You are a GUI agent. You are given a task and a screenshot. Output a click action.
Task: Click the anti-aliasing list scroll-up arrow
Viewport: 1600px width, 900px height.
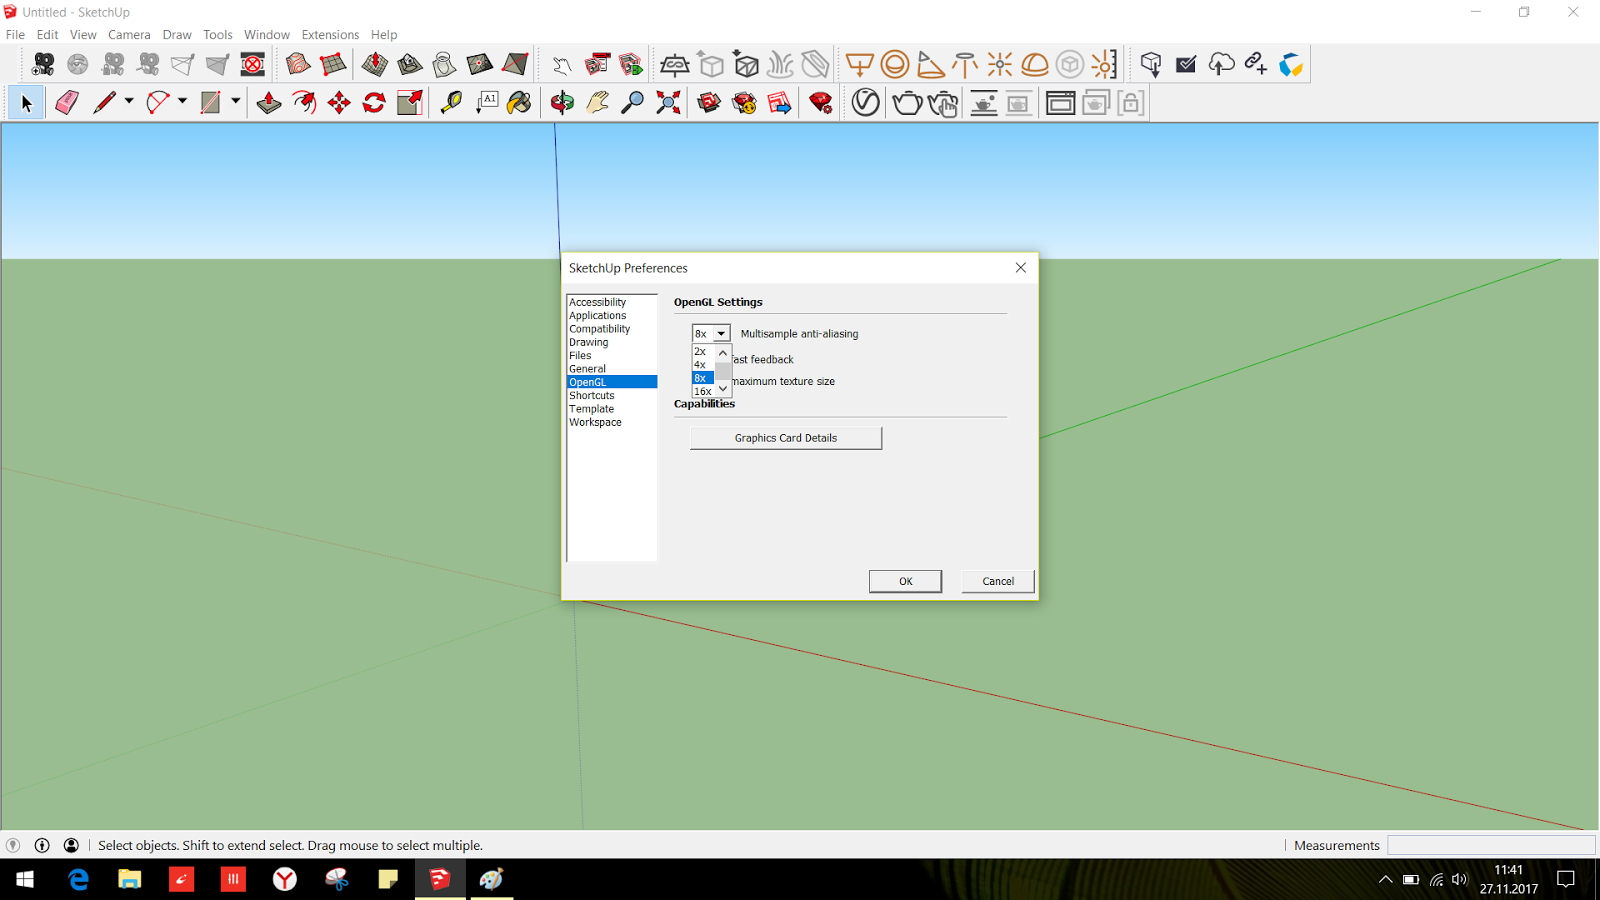(x=723, y=352)
